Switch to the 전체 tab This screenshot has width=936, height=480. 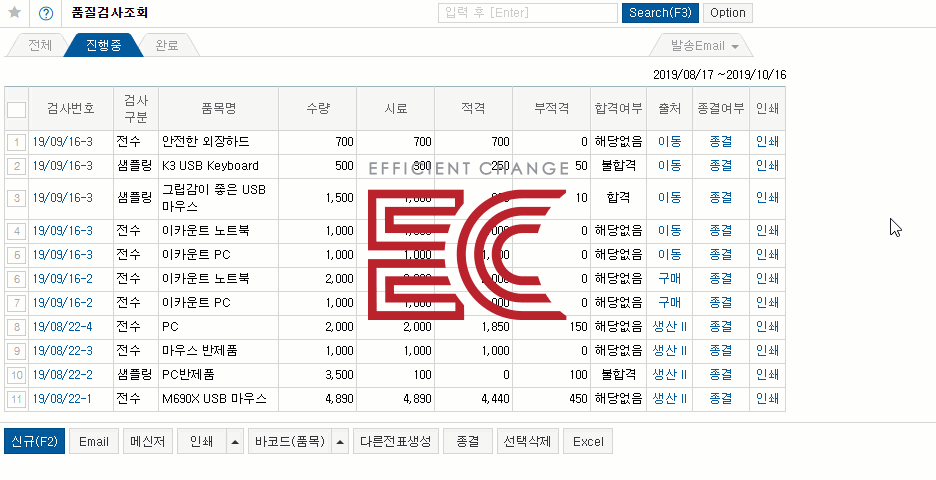[39, 45]
